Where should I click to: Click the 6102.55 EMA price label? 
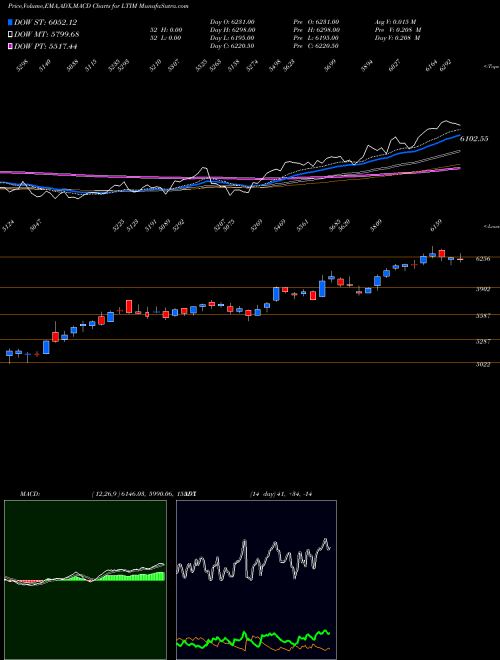coord(474,138)
